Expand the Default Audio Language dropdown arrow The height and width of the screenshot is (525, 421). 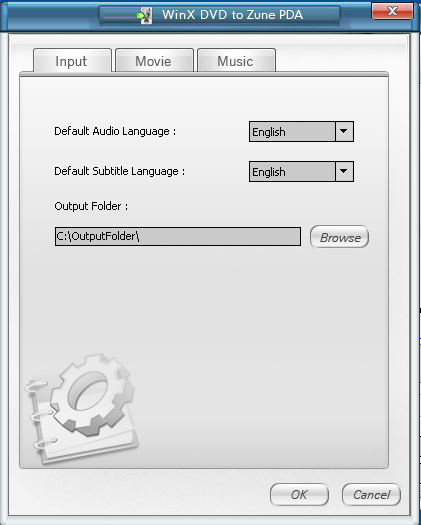pos(344,132)
